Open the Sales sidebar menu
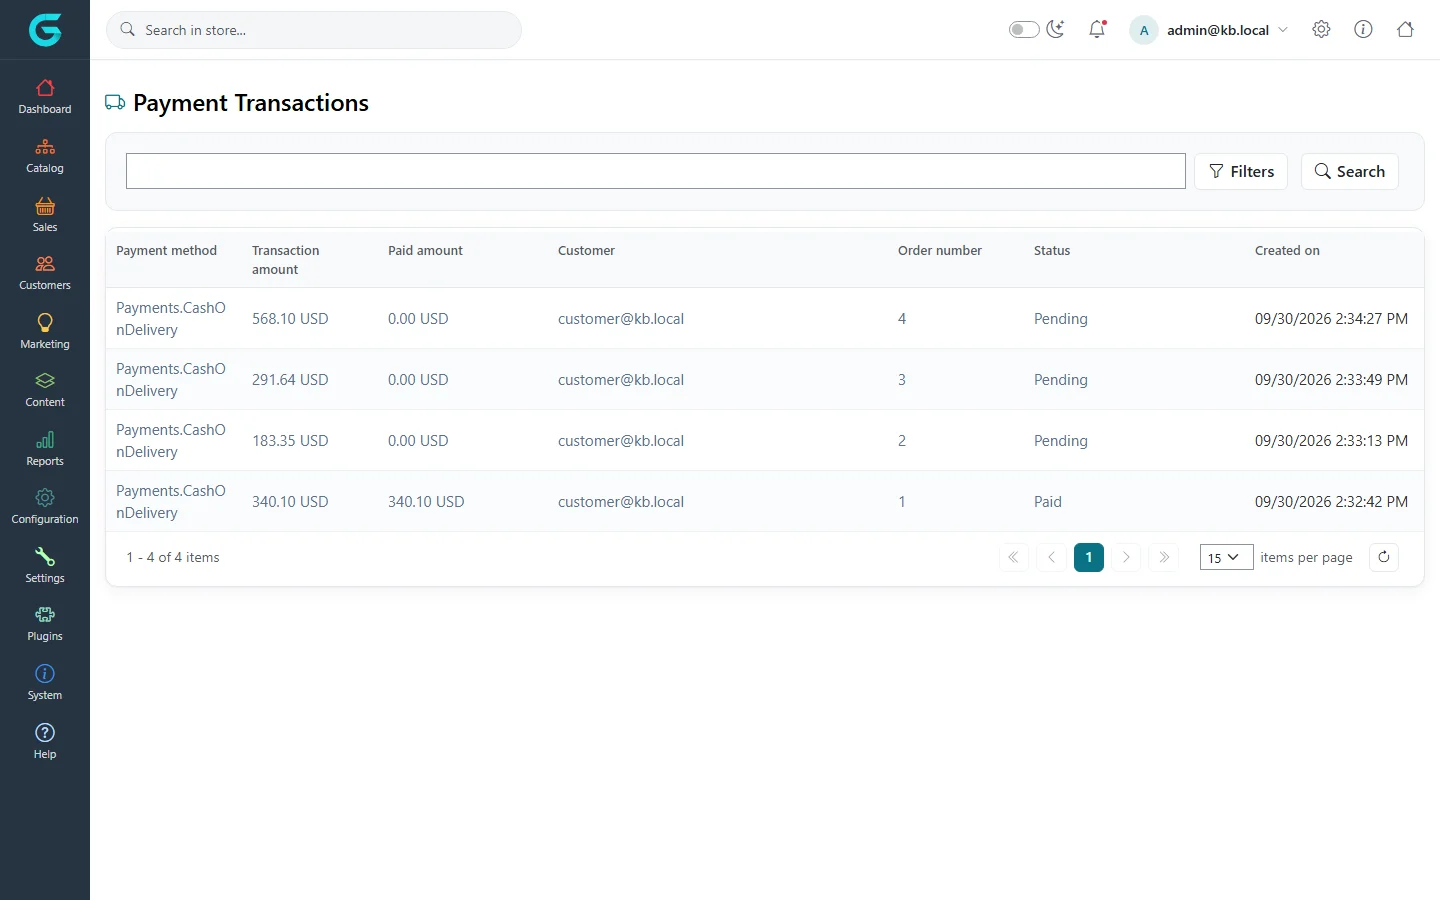Viewport: 1440px width, 900px height. (45, 215)
